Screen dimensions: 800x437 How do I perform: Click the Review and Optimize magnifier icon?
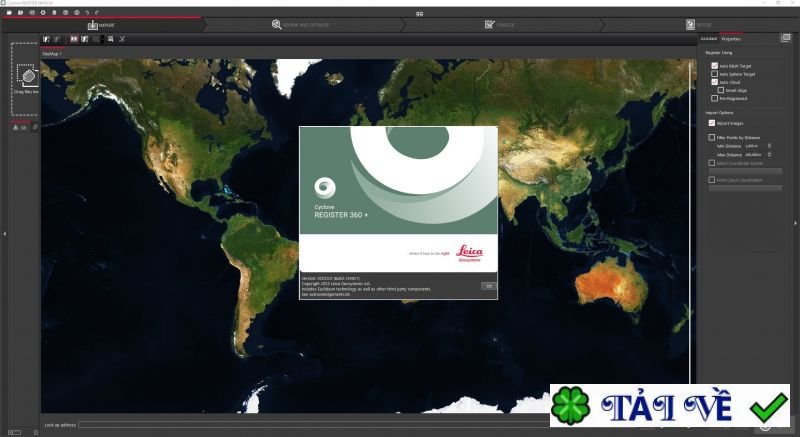tap(277, 24)
